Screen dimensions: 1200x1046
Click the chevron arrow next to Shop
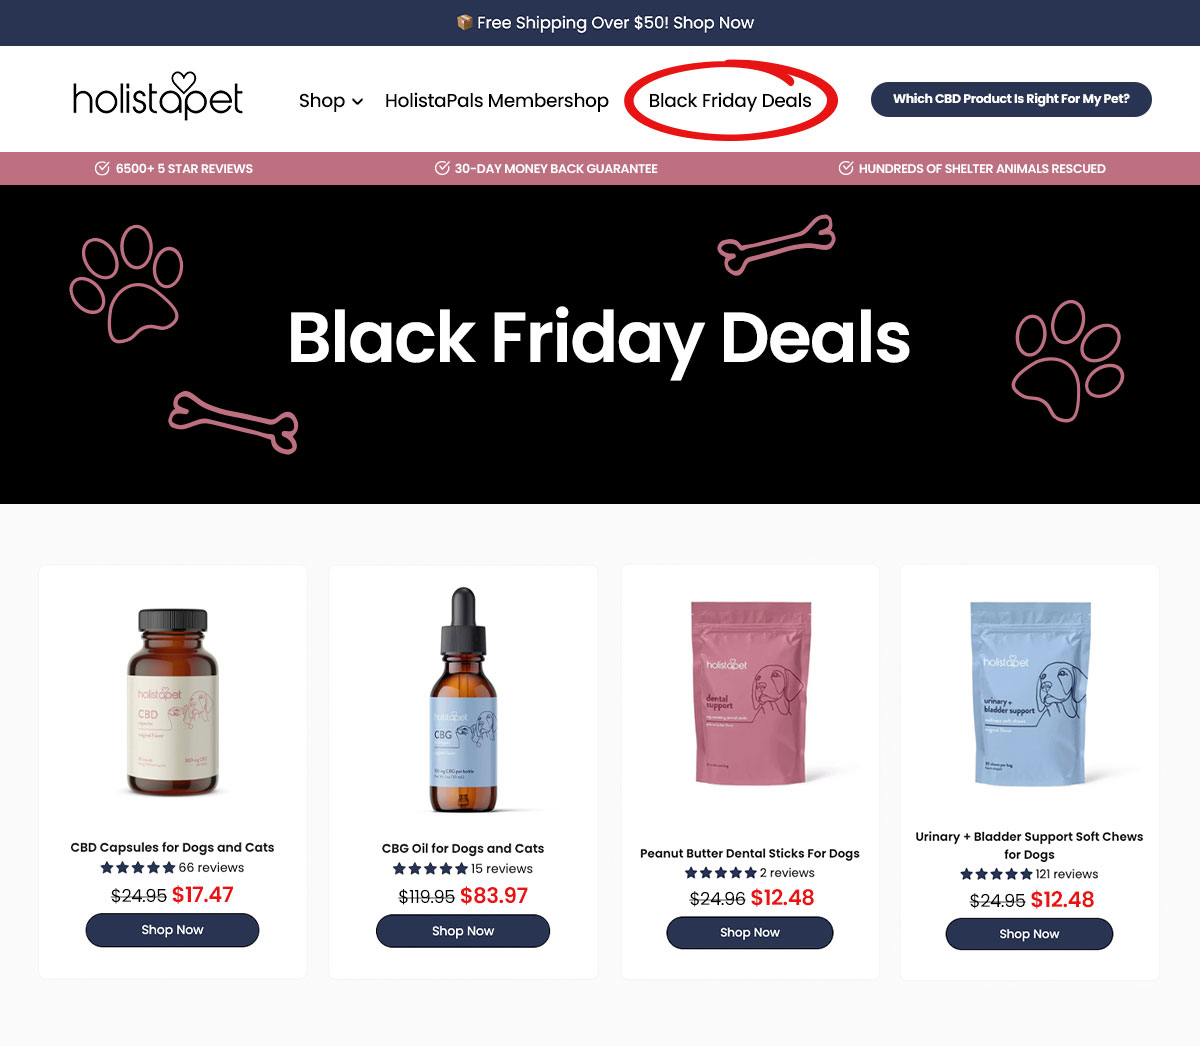[357, 101]
